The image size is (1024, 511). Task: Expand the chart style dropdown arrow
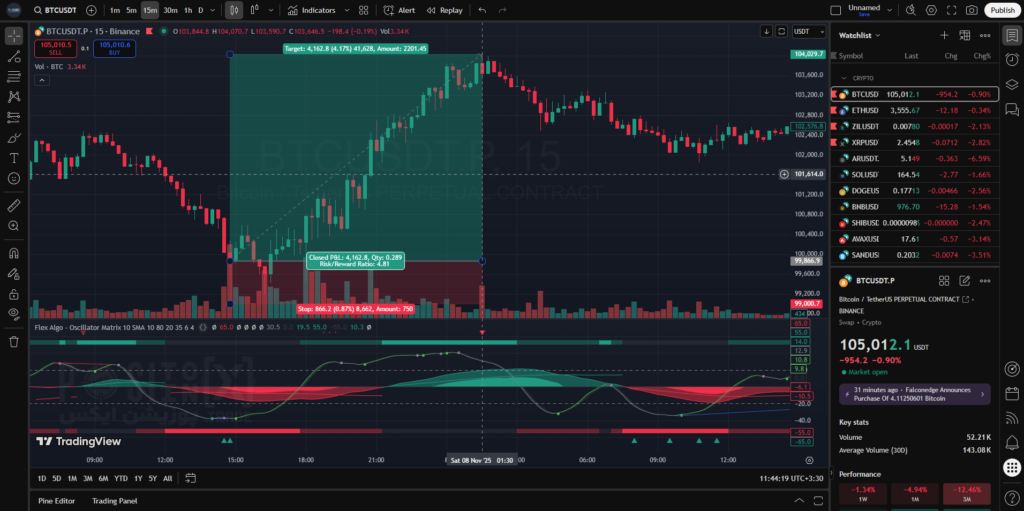coord(271,10)
